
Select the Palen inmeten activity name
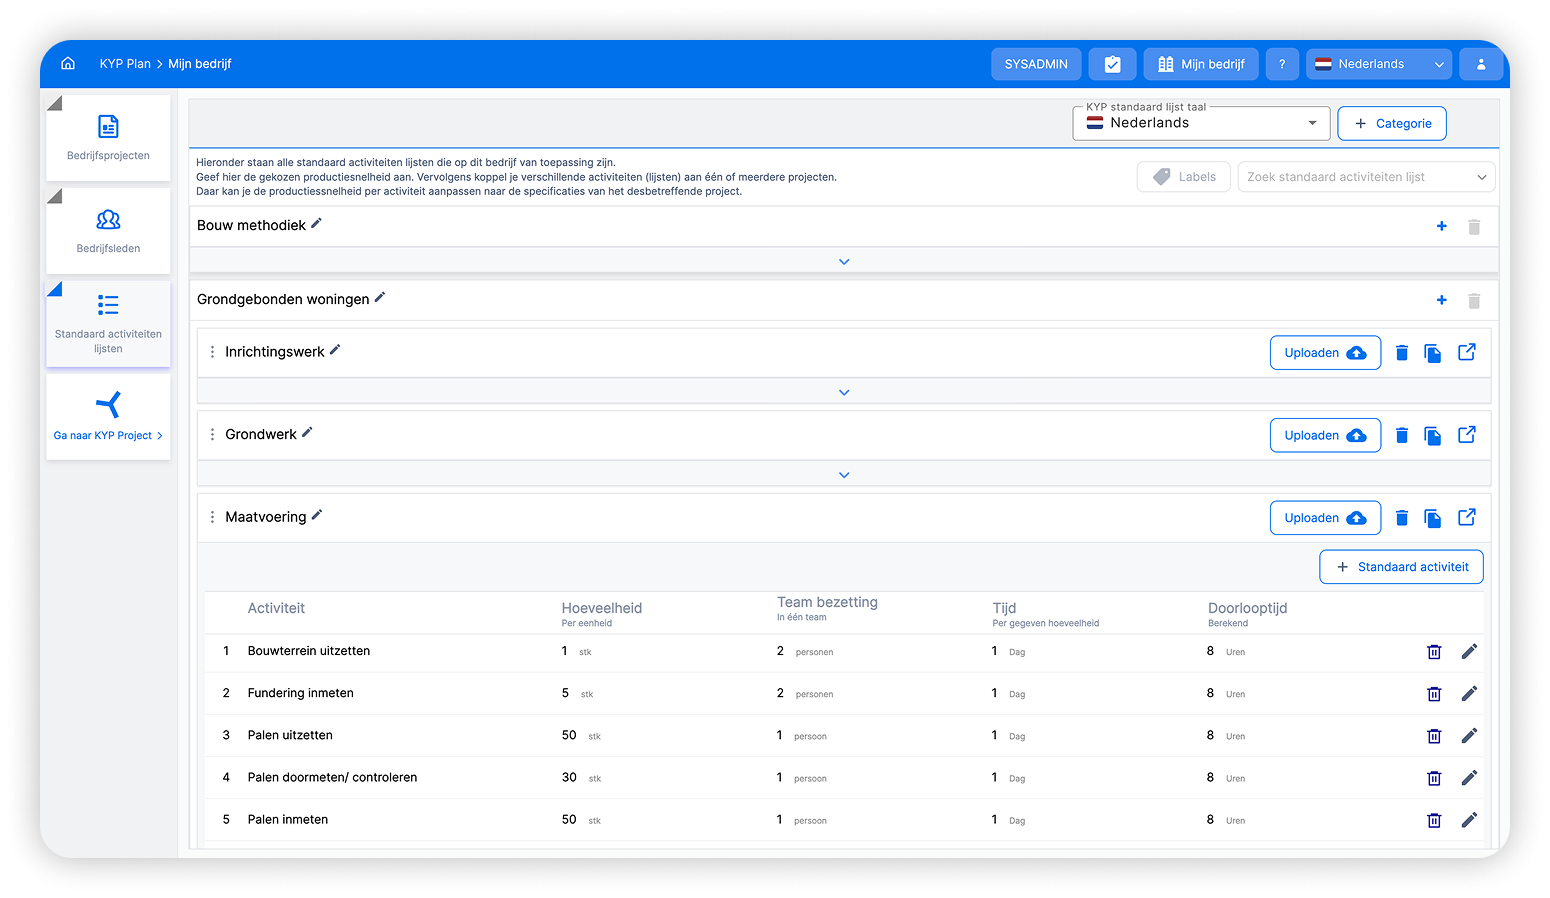(x=288, y=819)
